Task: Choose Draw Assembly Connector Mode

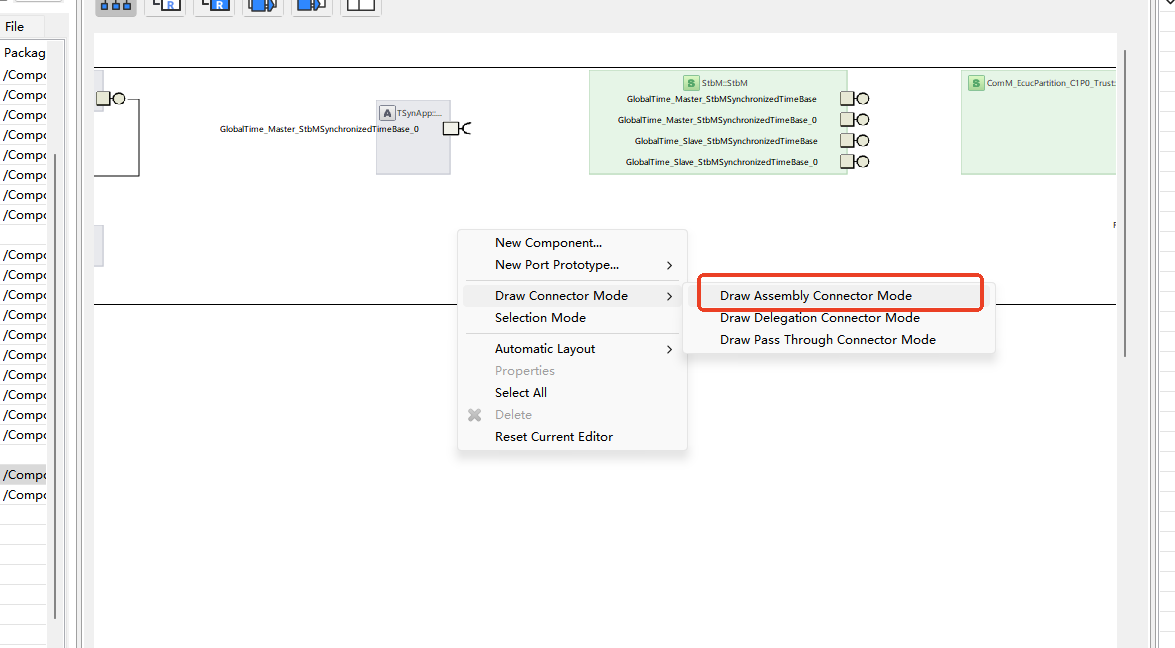Action: point(815,296)
